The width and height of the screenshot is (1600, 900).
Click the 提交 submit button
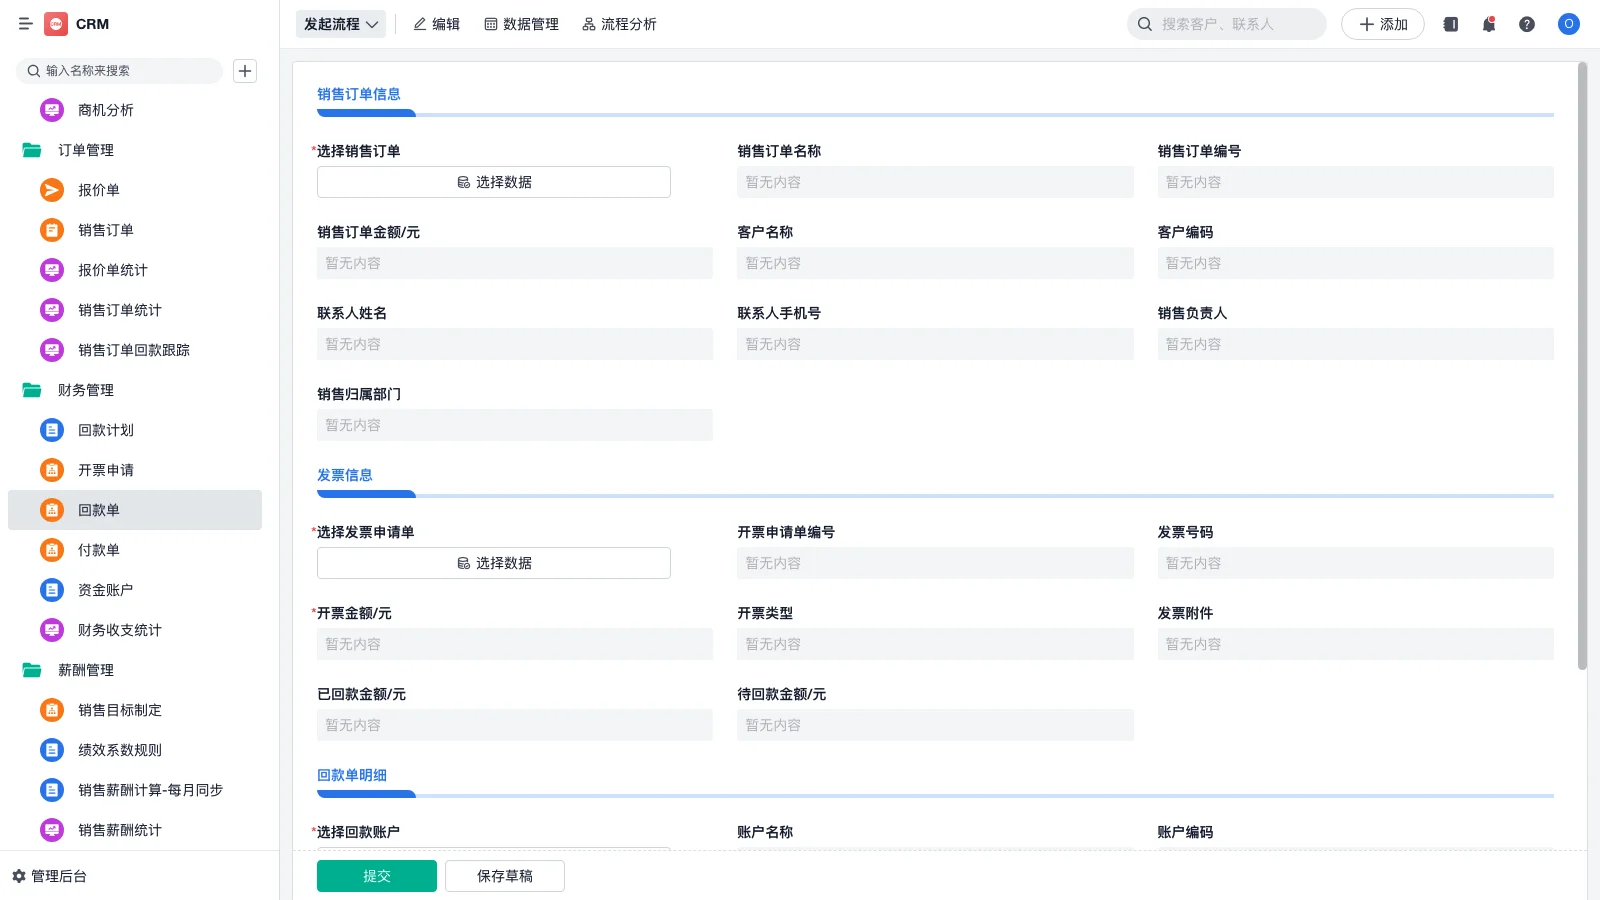coord(376,875)
